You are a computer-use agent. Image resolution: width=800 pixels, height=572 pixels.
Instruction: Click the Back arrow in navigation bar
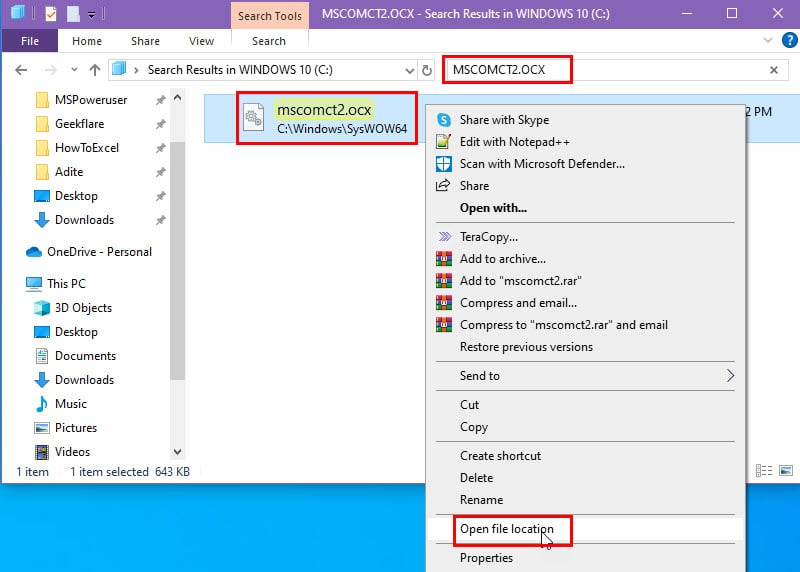[21, 70]
